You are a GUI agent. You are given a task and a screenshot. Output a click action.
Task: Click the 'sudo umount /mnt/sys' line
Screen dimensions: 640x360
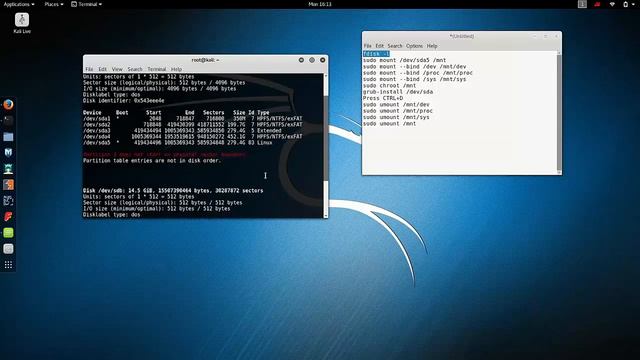point(396,117)
